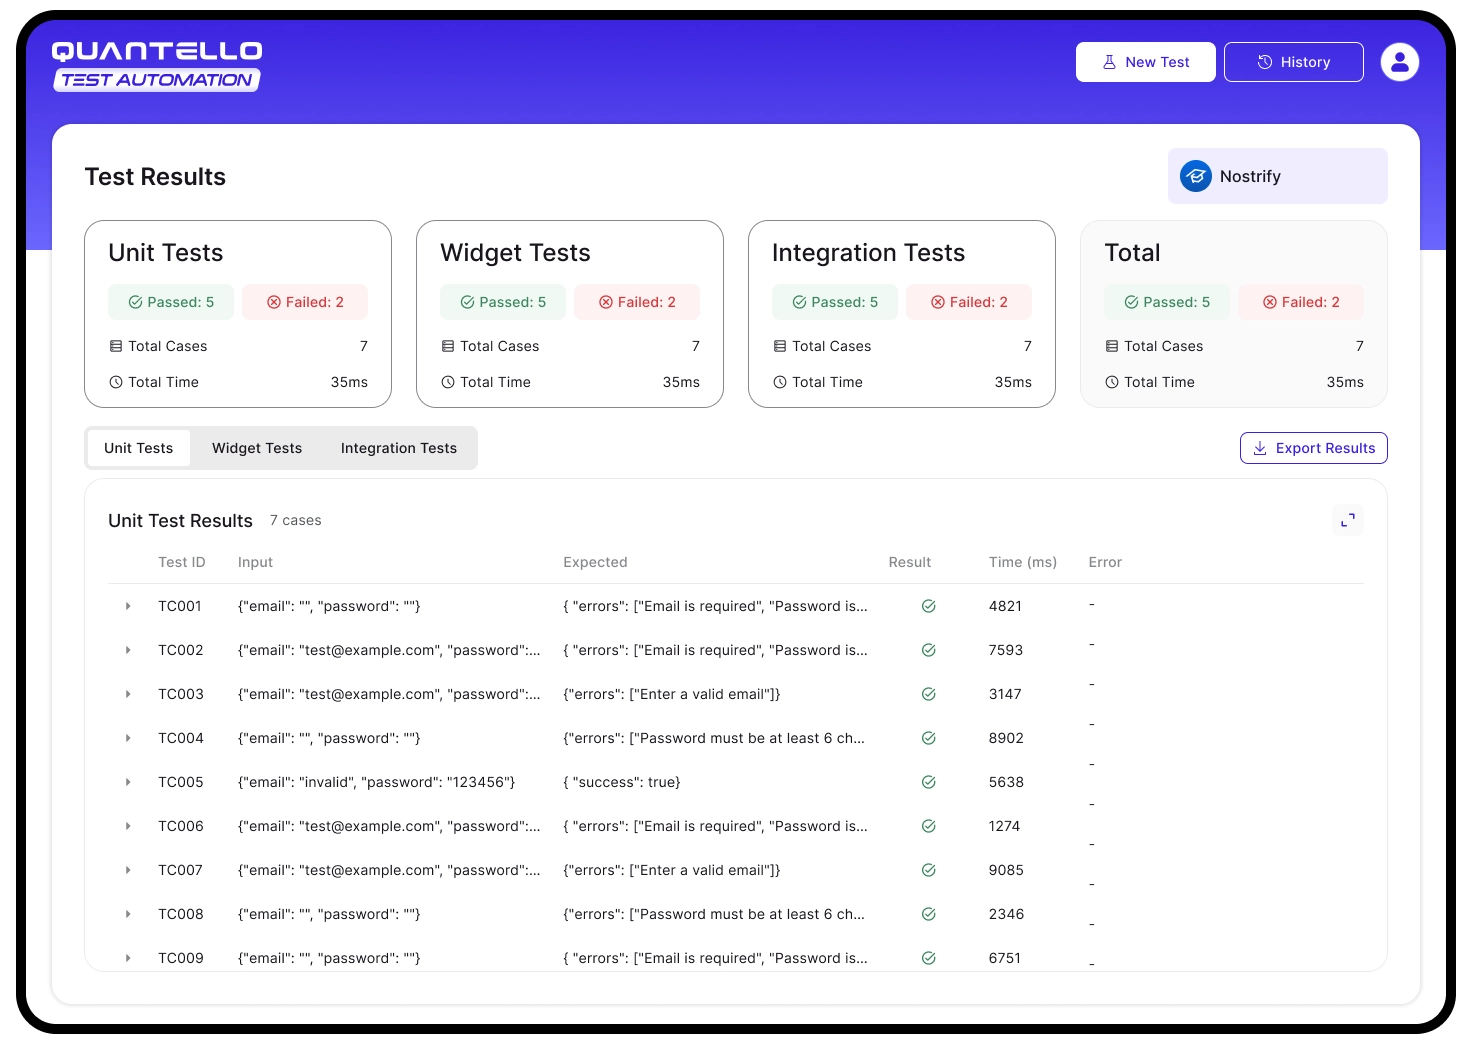Expand test case row TC002
This screenshot has height=1056, width=1472.
coord(128,650)
